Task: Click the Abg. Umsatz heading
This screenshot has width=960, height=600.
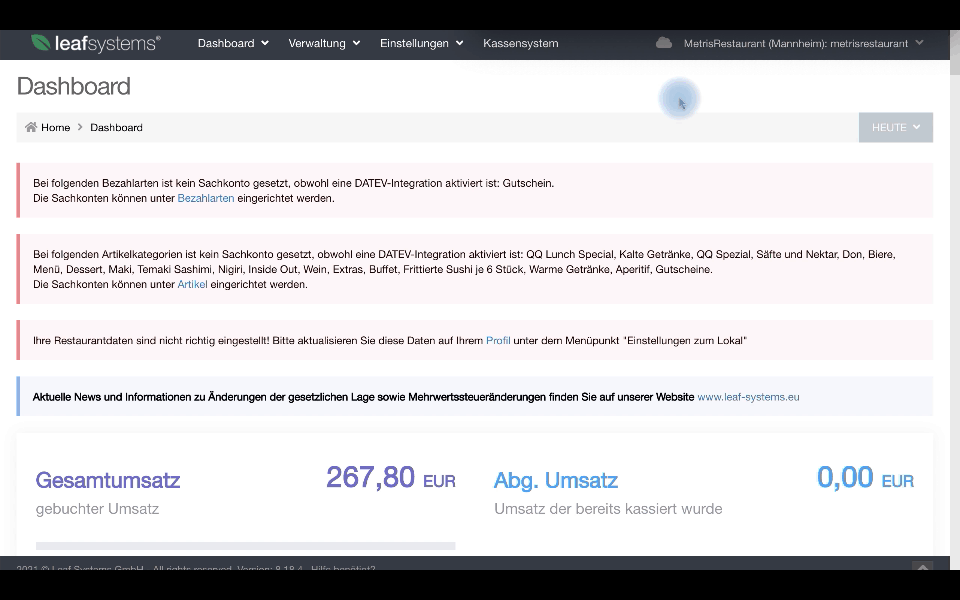Action: 555,480
